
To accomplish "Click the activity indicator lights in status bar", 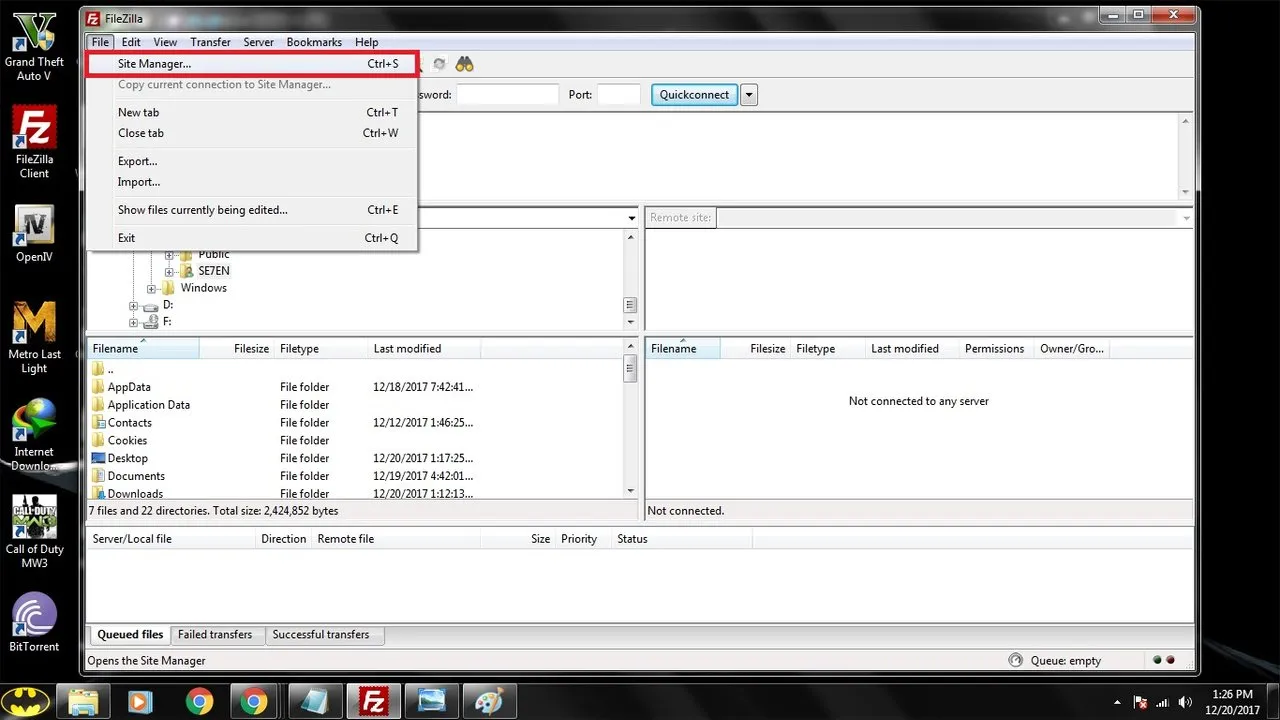I will click(1163, 660).
